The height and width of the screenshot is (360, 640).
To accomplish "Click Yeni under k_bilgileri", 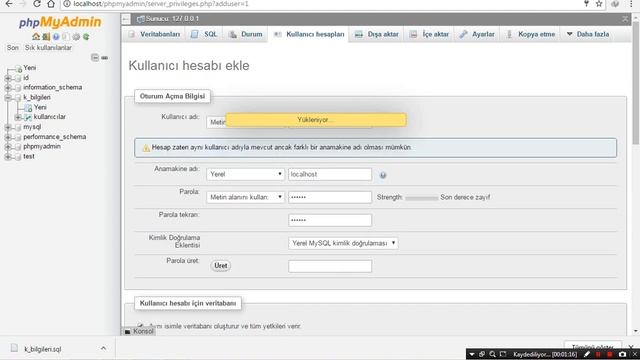I will [40, 107].
